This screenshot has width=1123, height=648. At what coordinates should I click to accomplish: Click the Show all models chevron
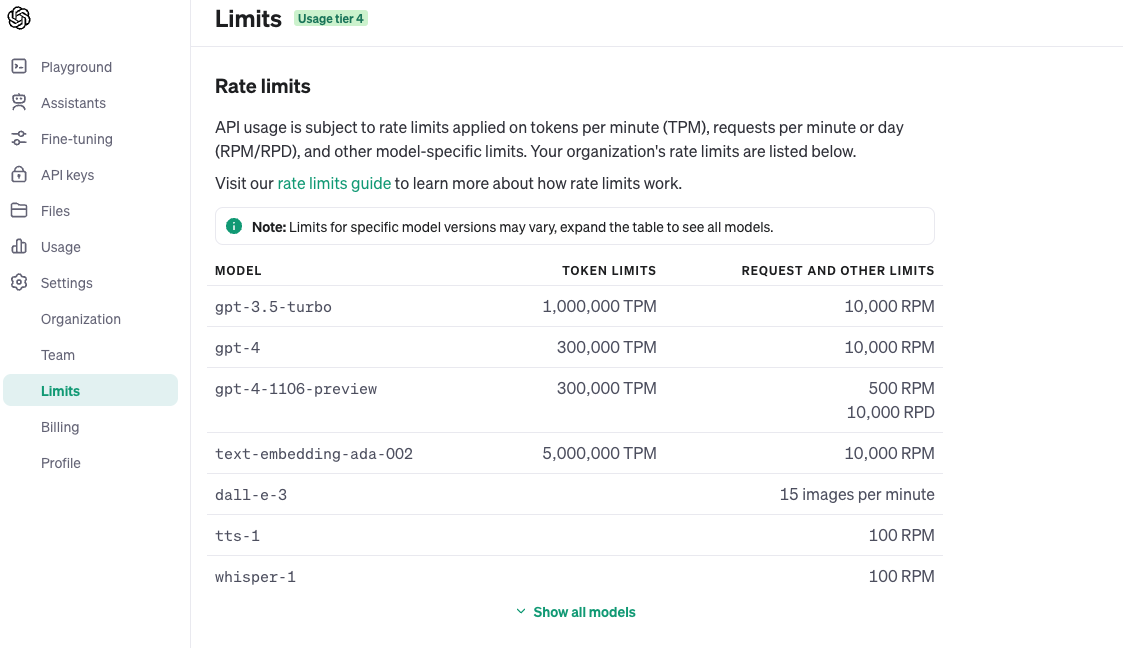521,612
